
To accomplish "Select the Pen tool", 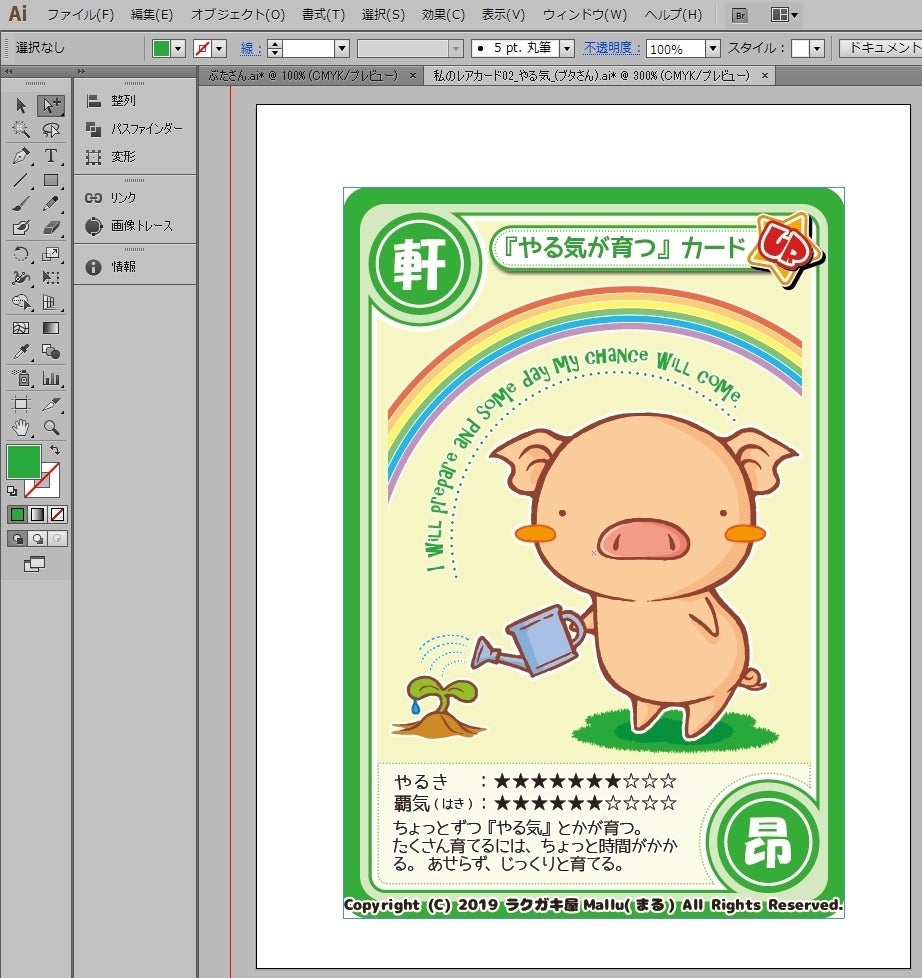I will pyautogui.click(x=21, y=156).
